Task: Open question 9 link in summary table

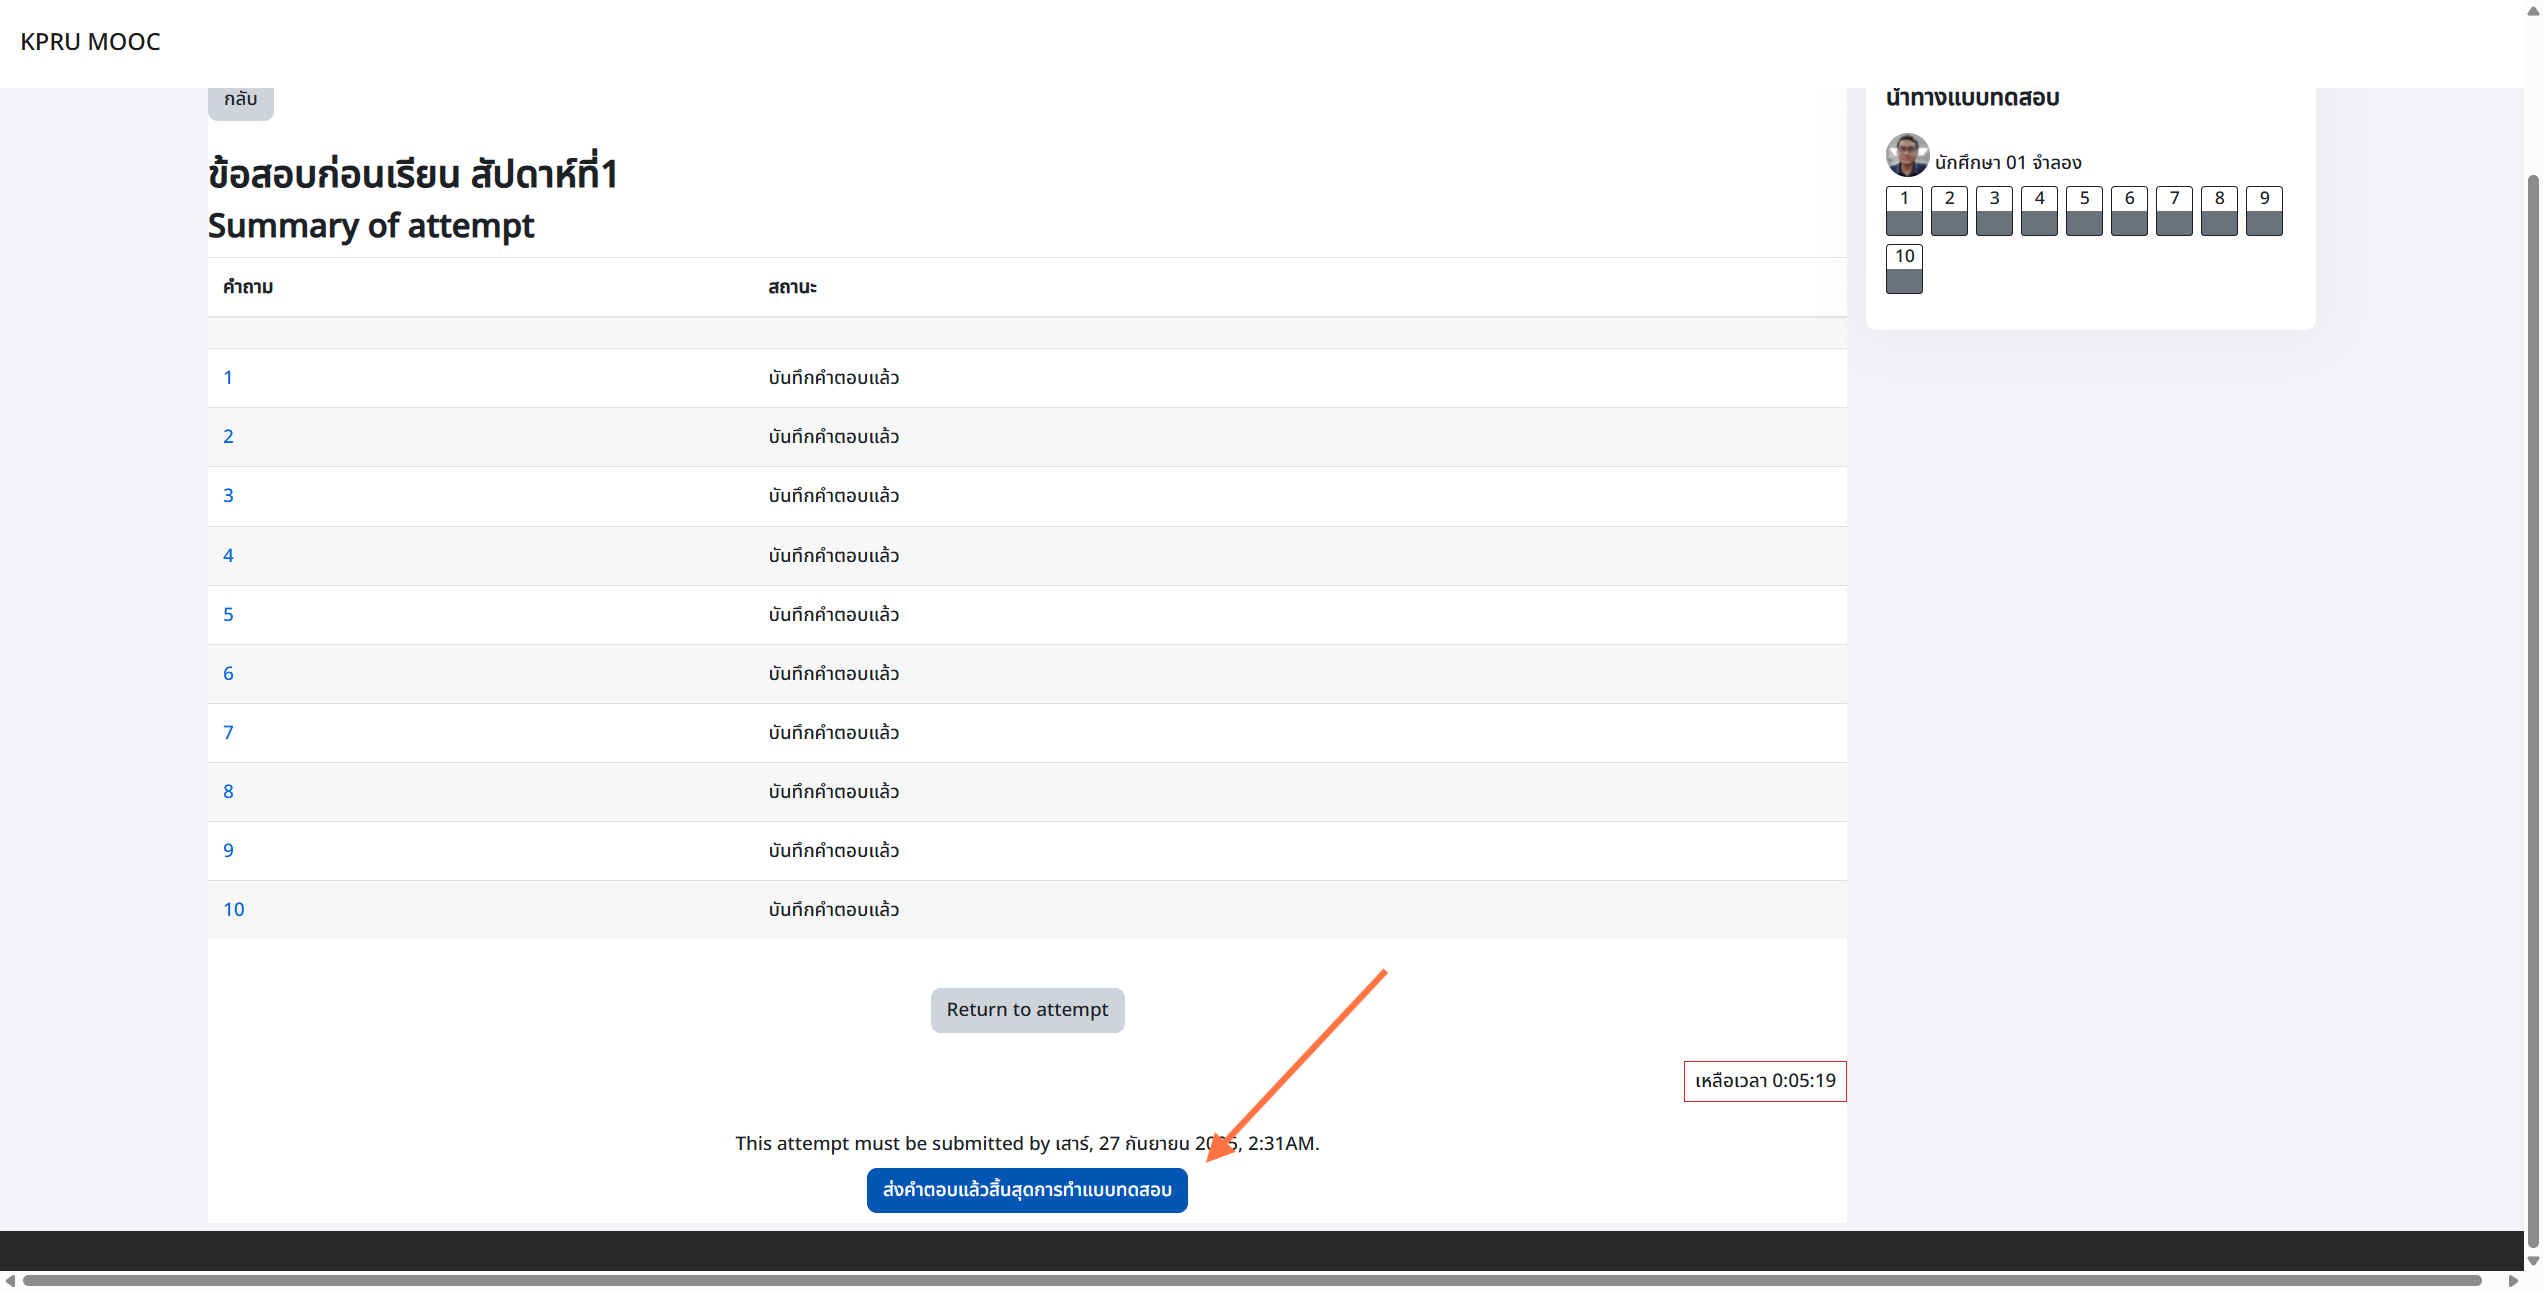Action: point(228,851)
